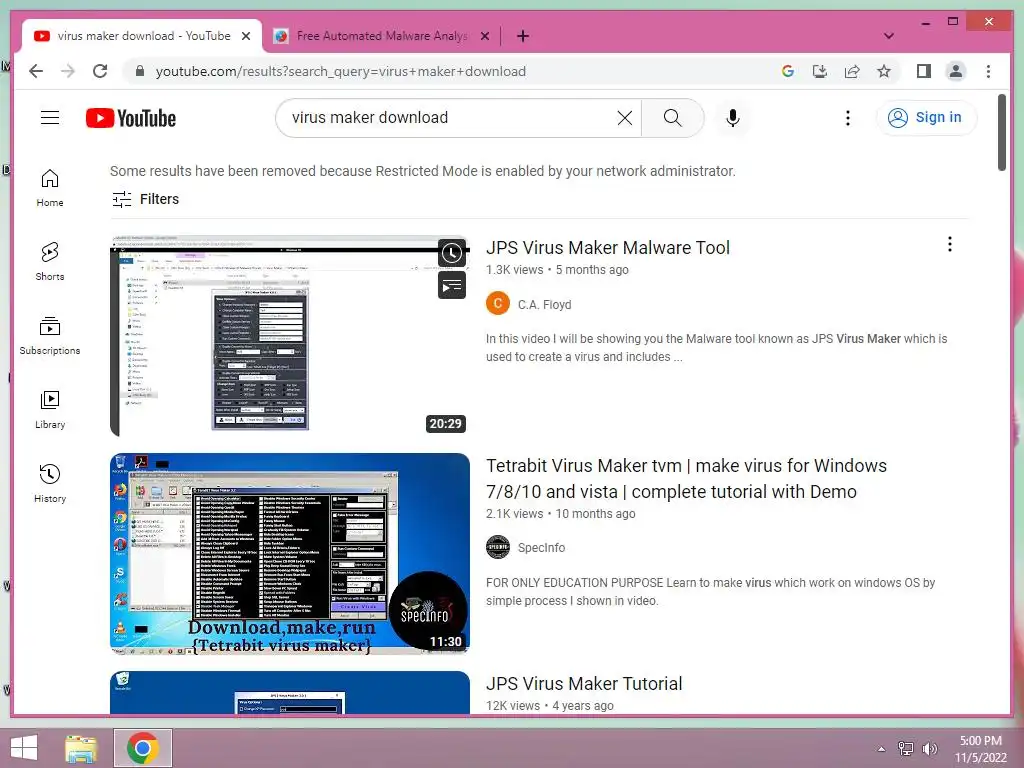Open File Explorer from the taskbar

(x=81, y=748)
